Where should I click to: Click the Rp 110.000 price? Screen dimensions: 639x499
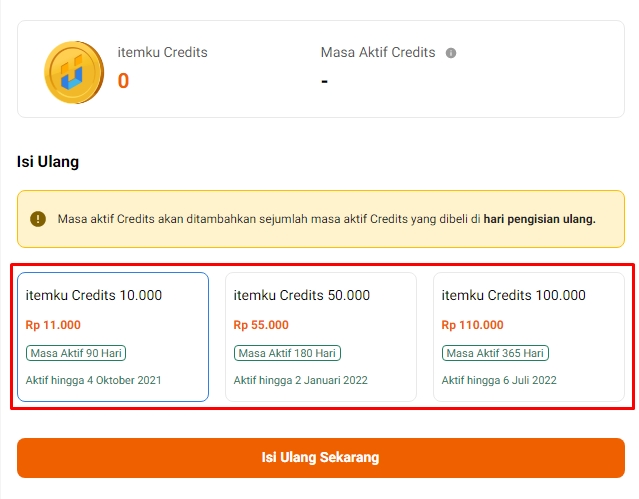point(473,325)
